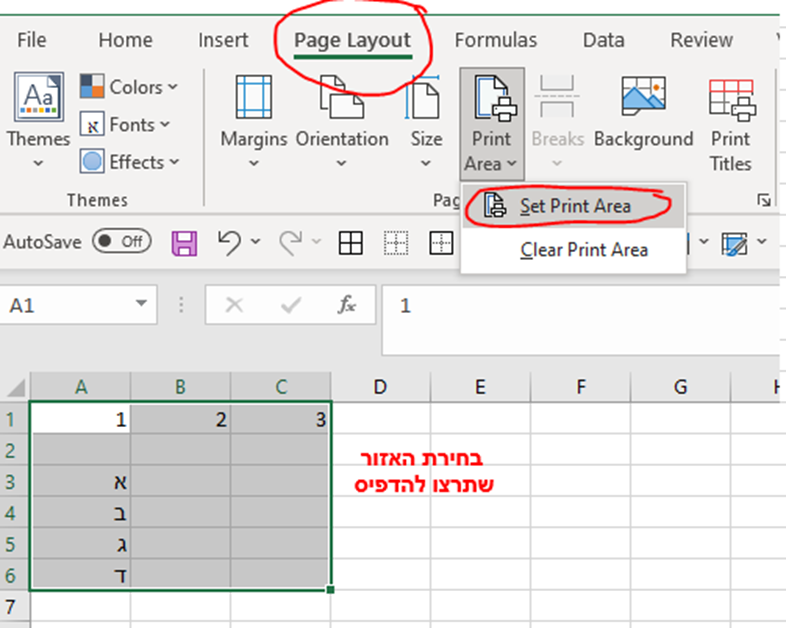
Task: Click cell A6 containing ד
Action: pyautogui.click(x=81, y=575)
